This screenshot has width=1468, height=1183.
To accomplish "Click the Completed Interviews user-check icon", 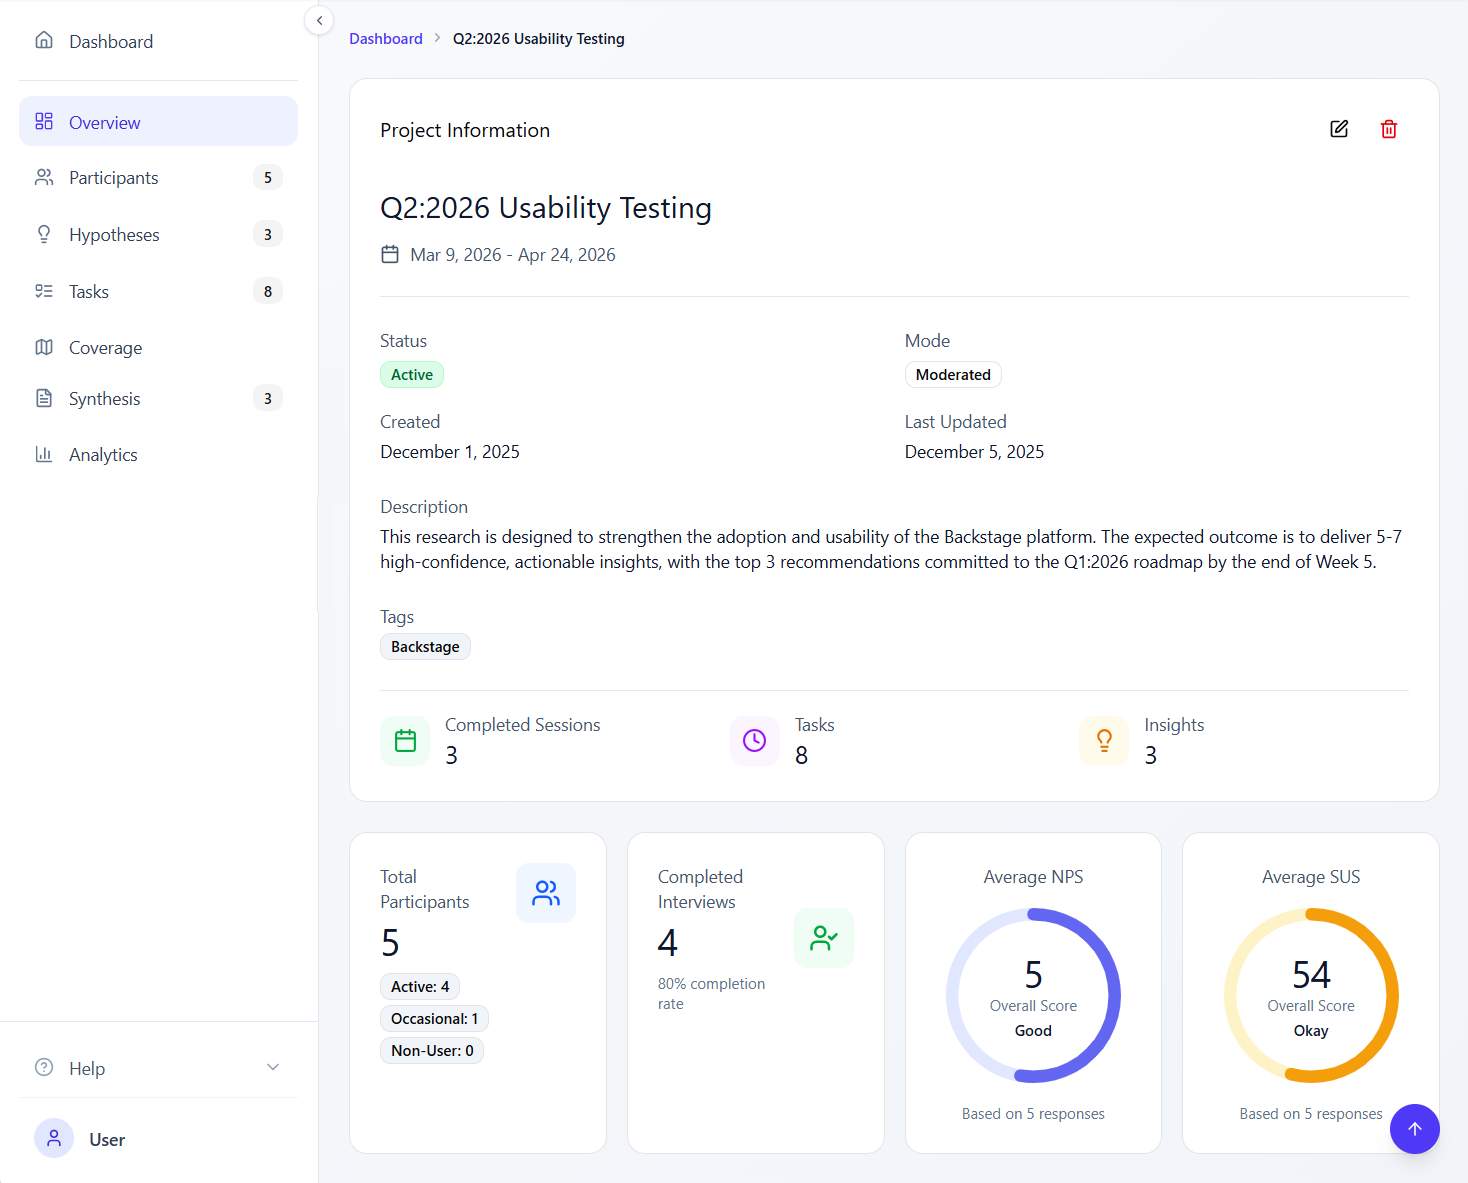I will pyautogui.click(x=824, y=938).
